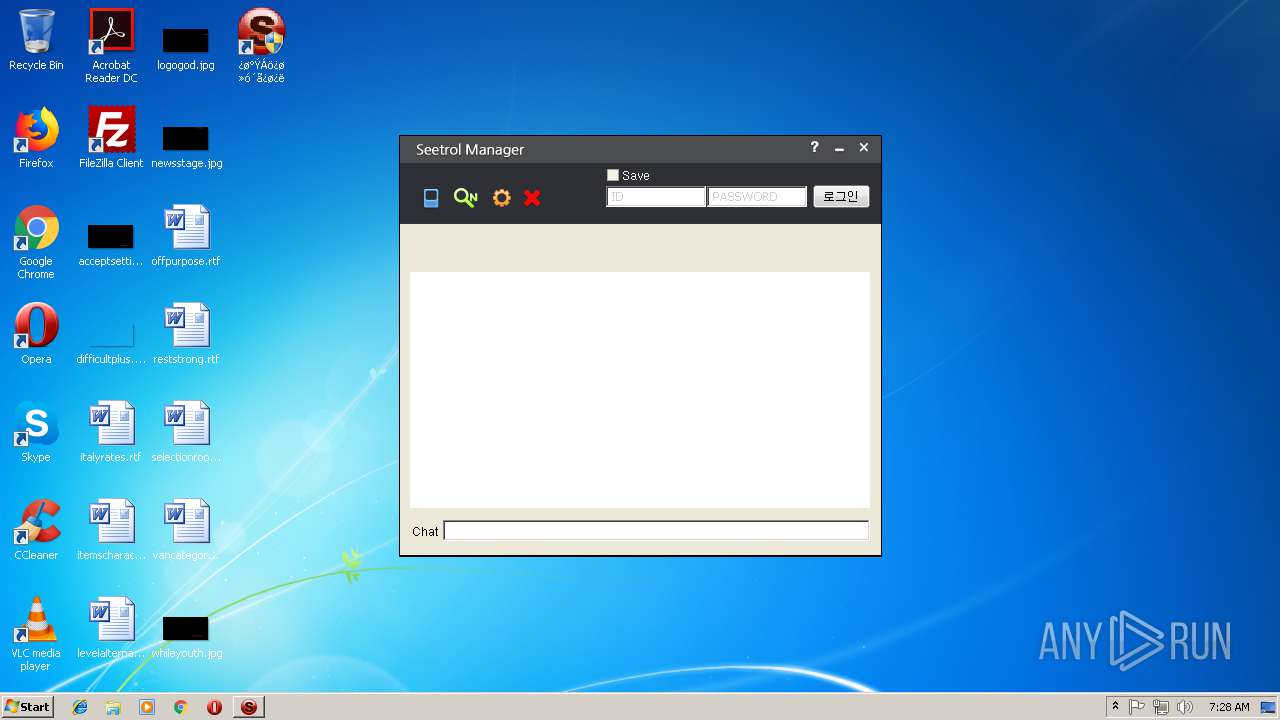Open the network tray icon
The height and width of the screenshot is (720, 1280).
(1160, 707)
